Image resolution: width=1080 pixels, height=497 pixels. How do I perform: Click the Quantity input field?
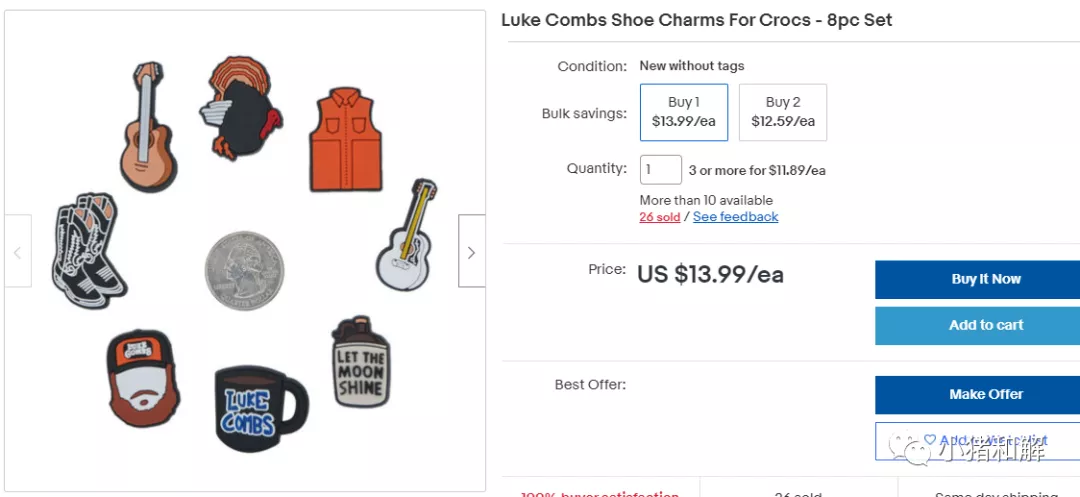[660, 170]
